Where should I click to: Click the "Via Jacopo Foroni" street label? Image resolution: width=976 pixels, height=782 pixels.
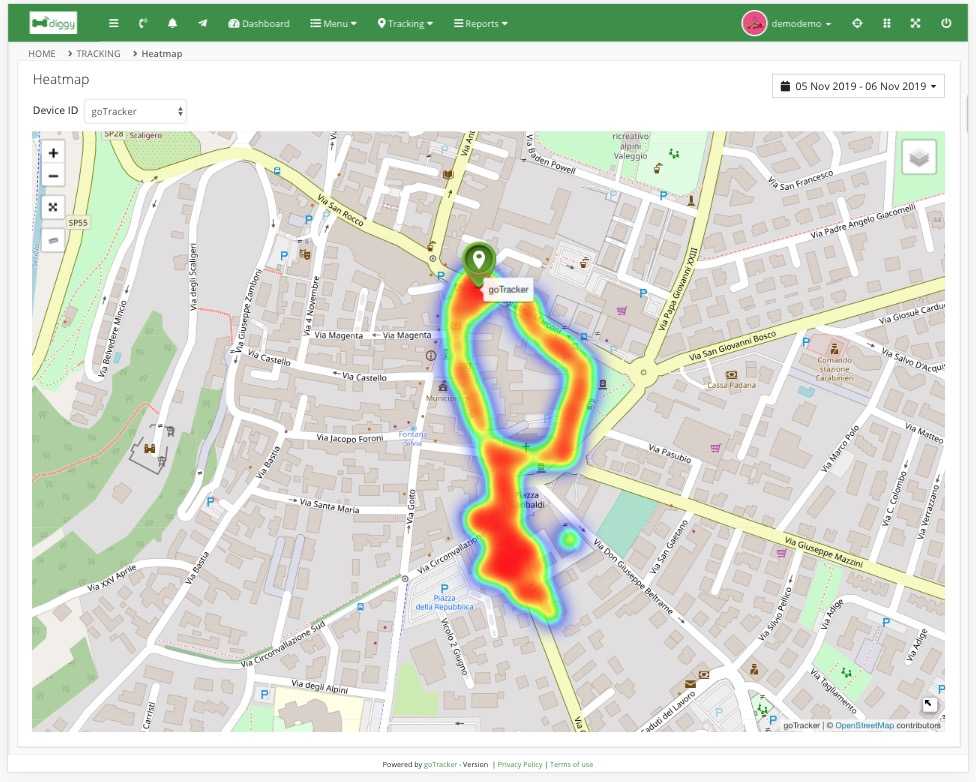(x=350, y=438)
